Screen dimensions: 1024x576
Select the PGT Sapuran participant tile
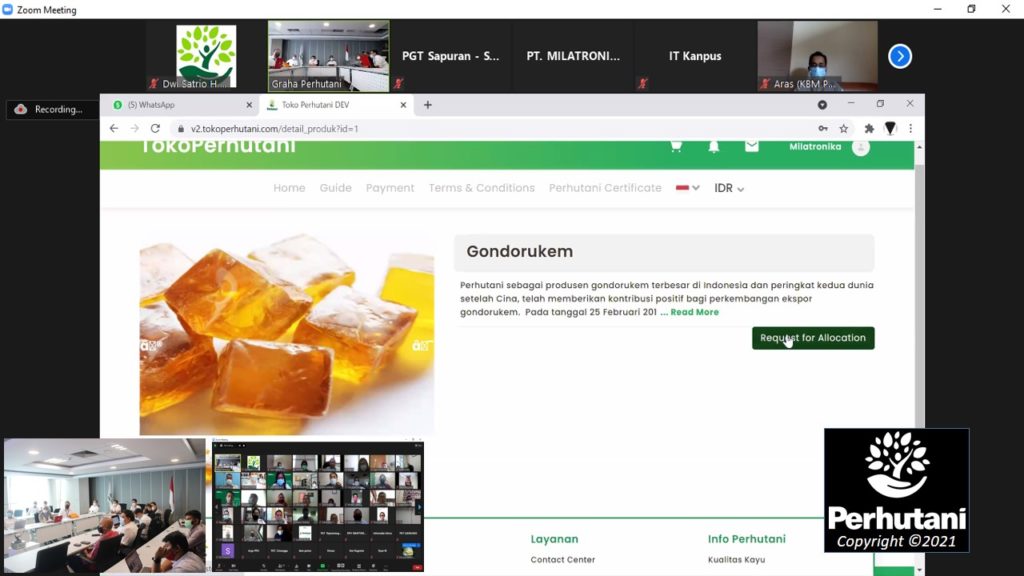pyautogui.click(x=451, y=56)
